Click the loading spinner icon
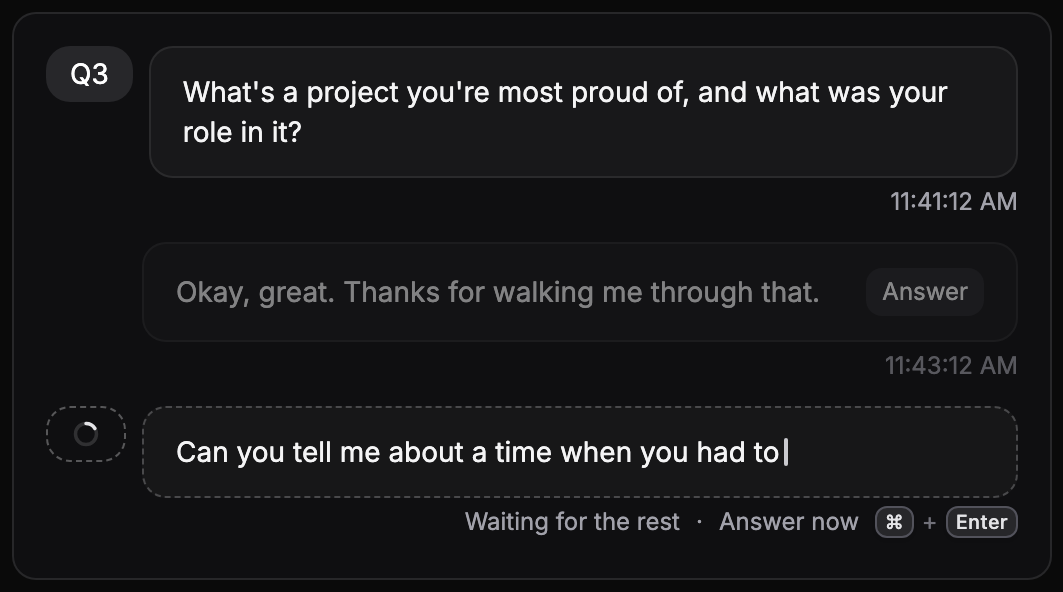The width and height of the screenshot is (1063, 592). click(x=86, y=434)
